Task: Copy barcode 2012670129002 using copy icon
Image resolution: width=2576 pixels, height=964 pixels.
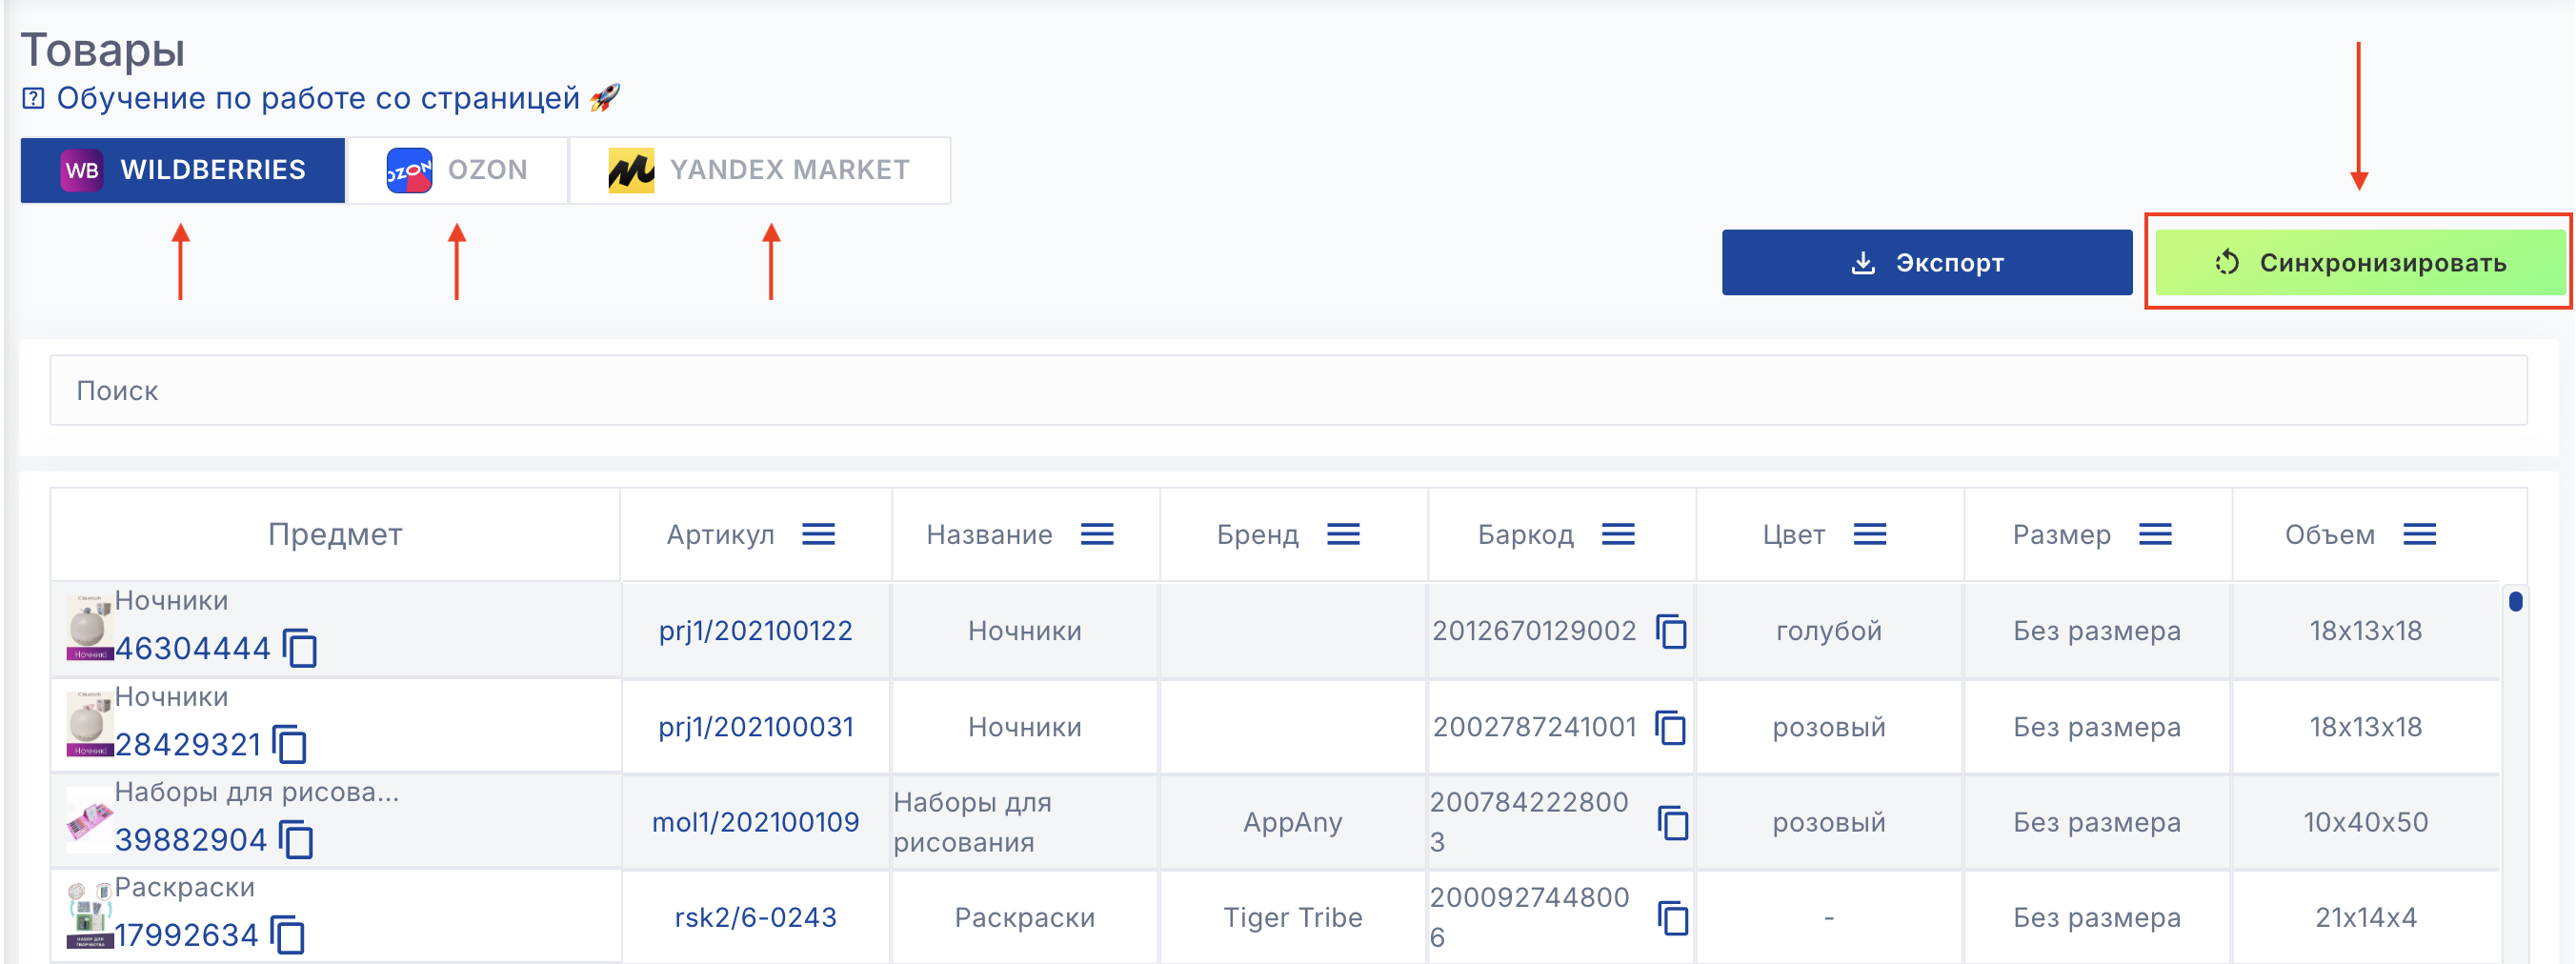Action: click(x=1671, y=631)
